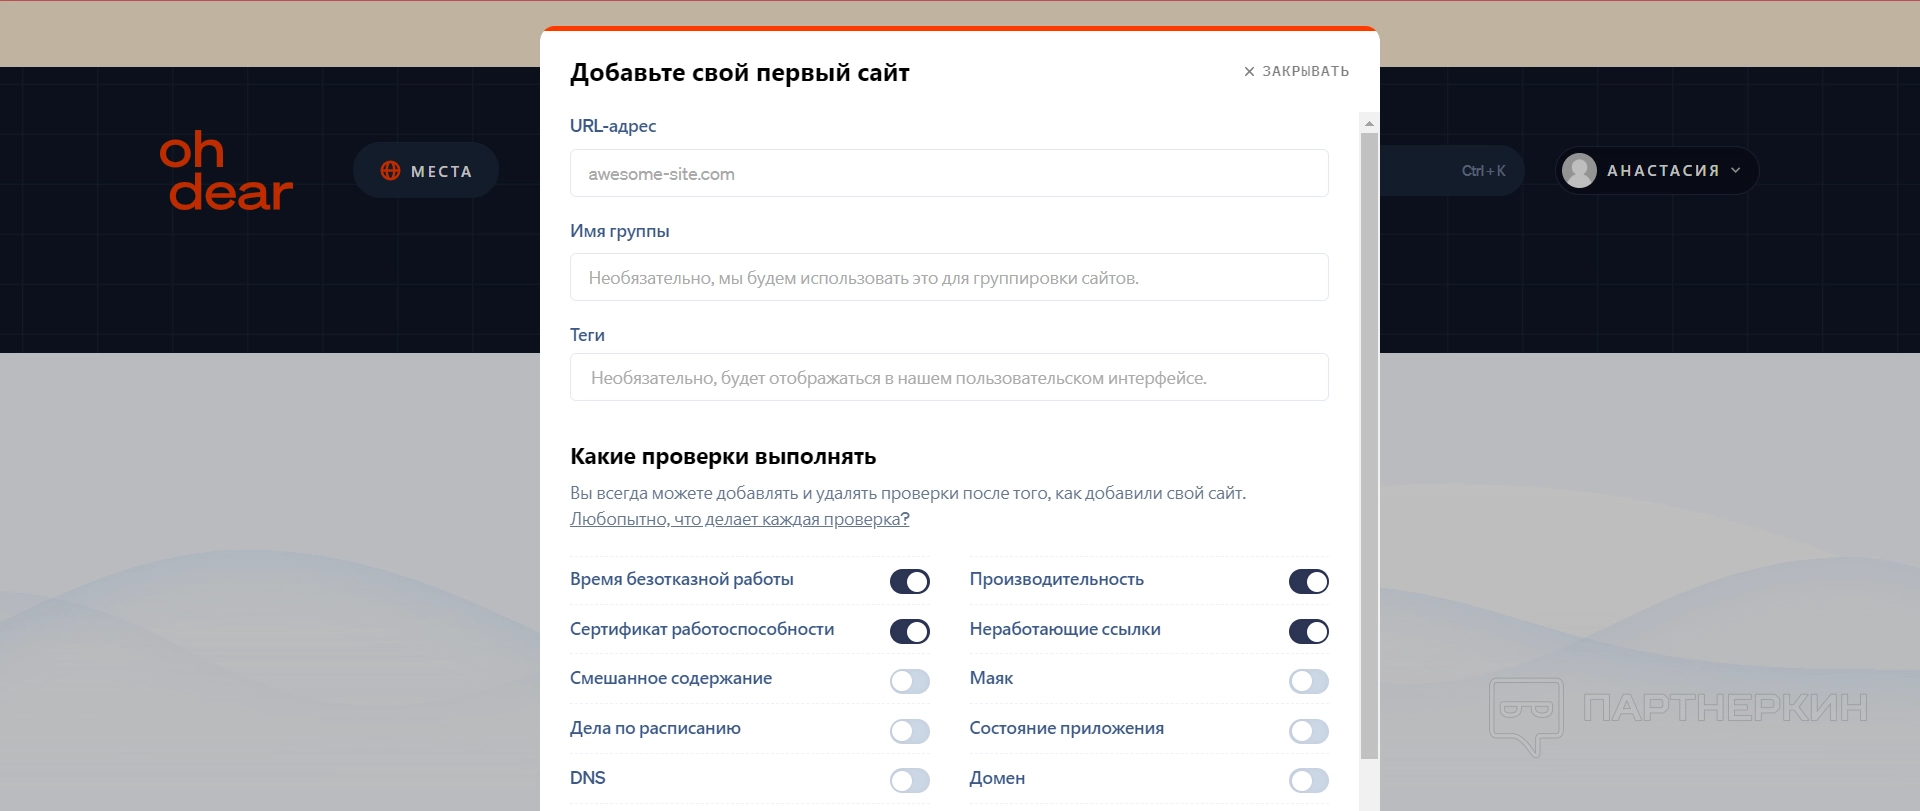Enable Состояние приложения toggle
1920x811 pixels.
1308,732
